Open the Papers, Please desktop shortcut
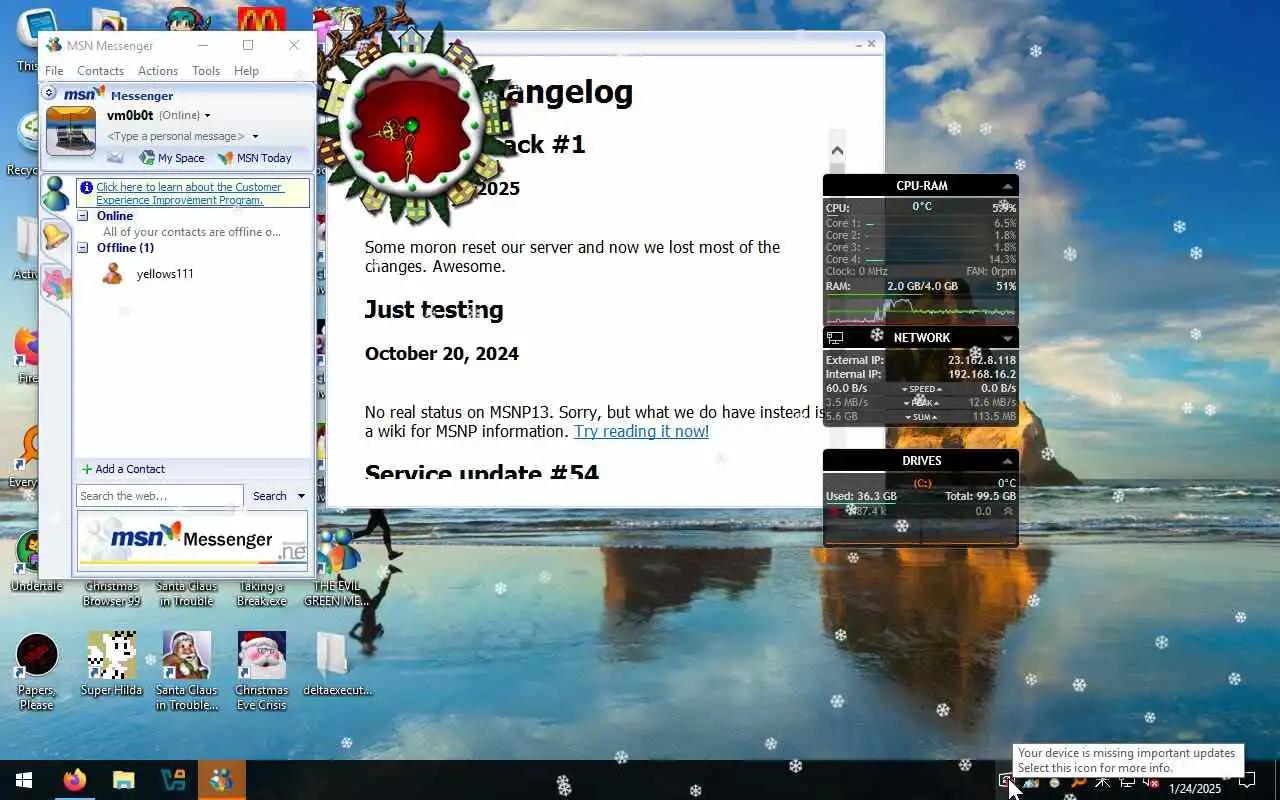Viewport: 1280px width, 800px height. click(x=36, y=672)
